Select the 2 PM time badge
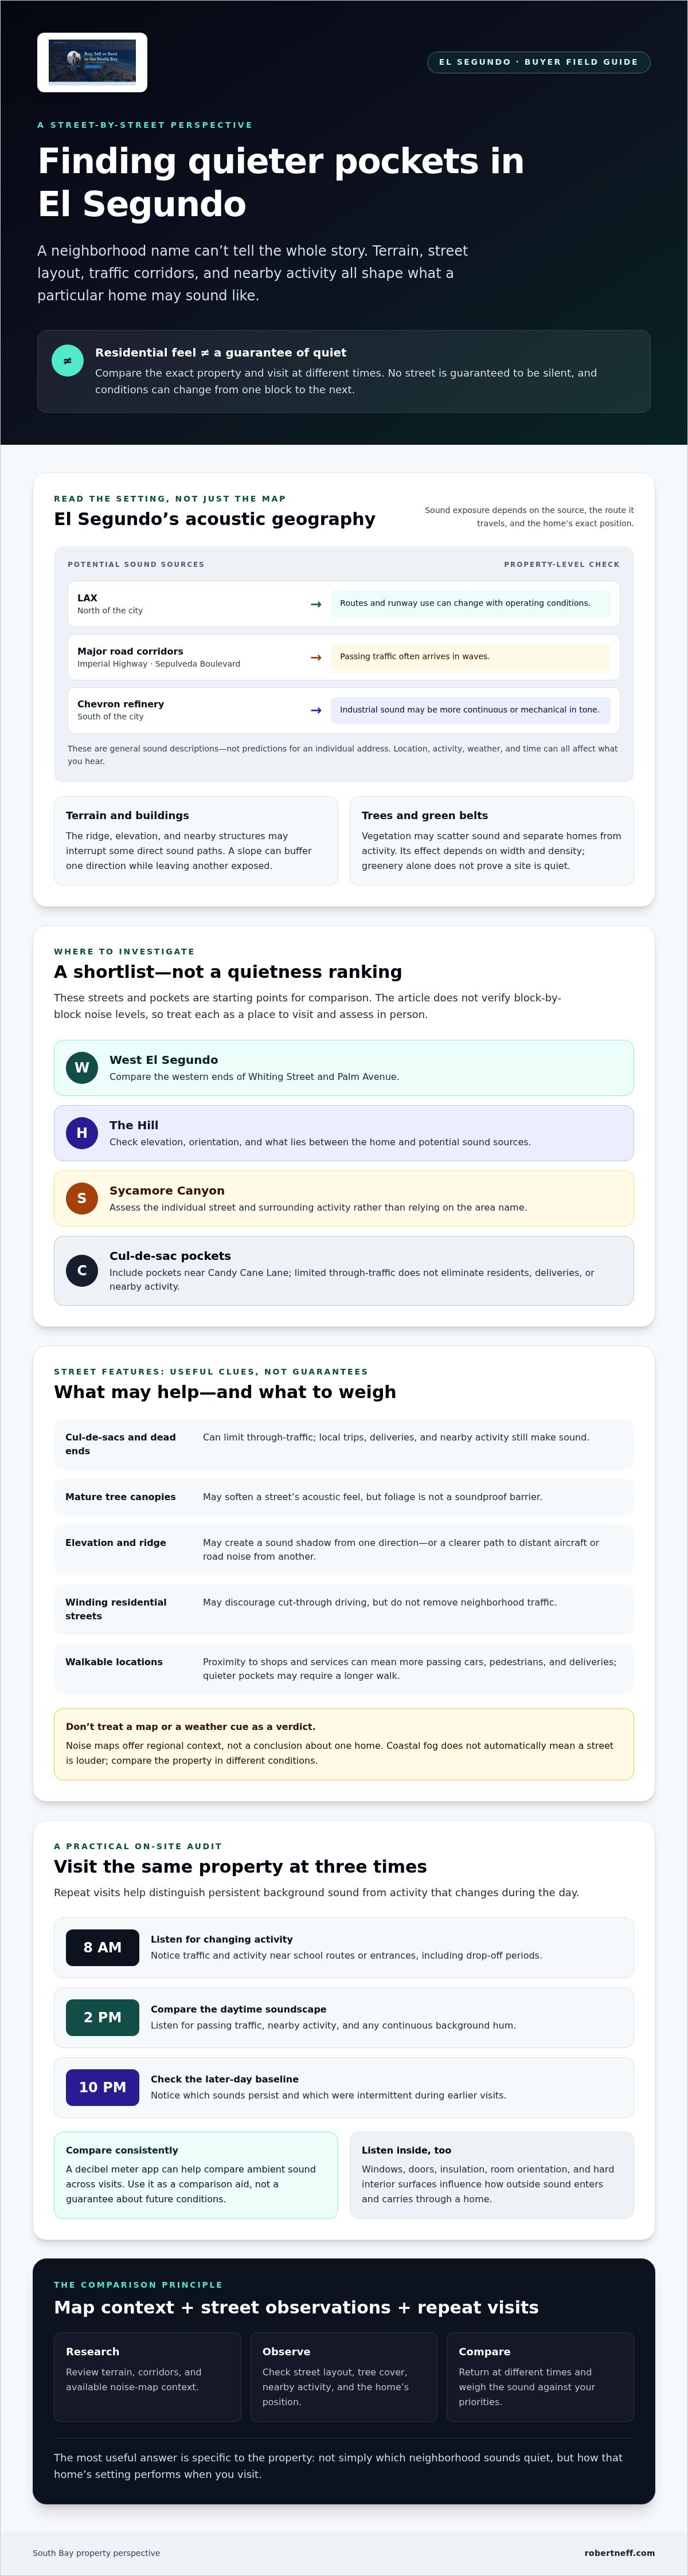 pyautogui.click(x=102, y=2017)
